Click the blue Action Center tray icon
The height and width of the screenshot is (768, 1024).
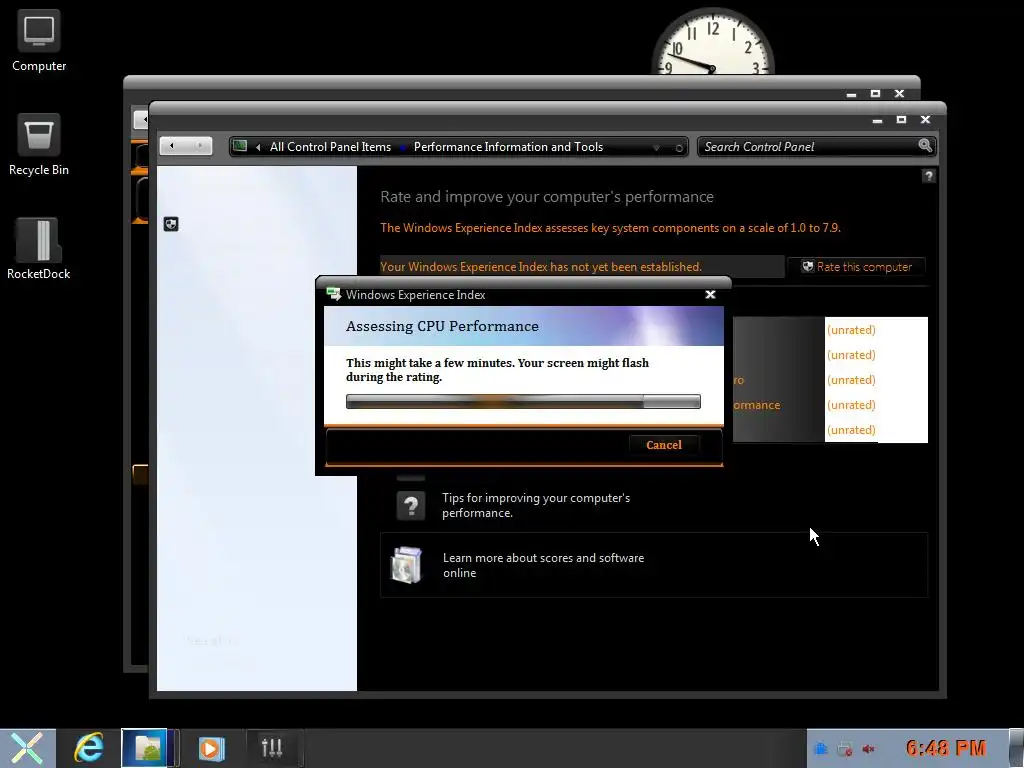tap(821, 748)
